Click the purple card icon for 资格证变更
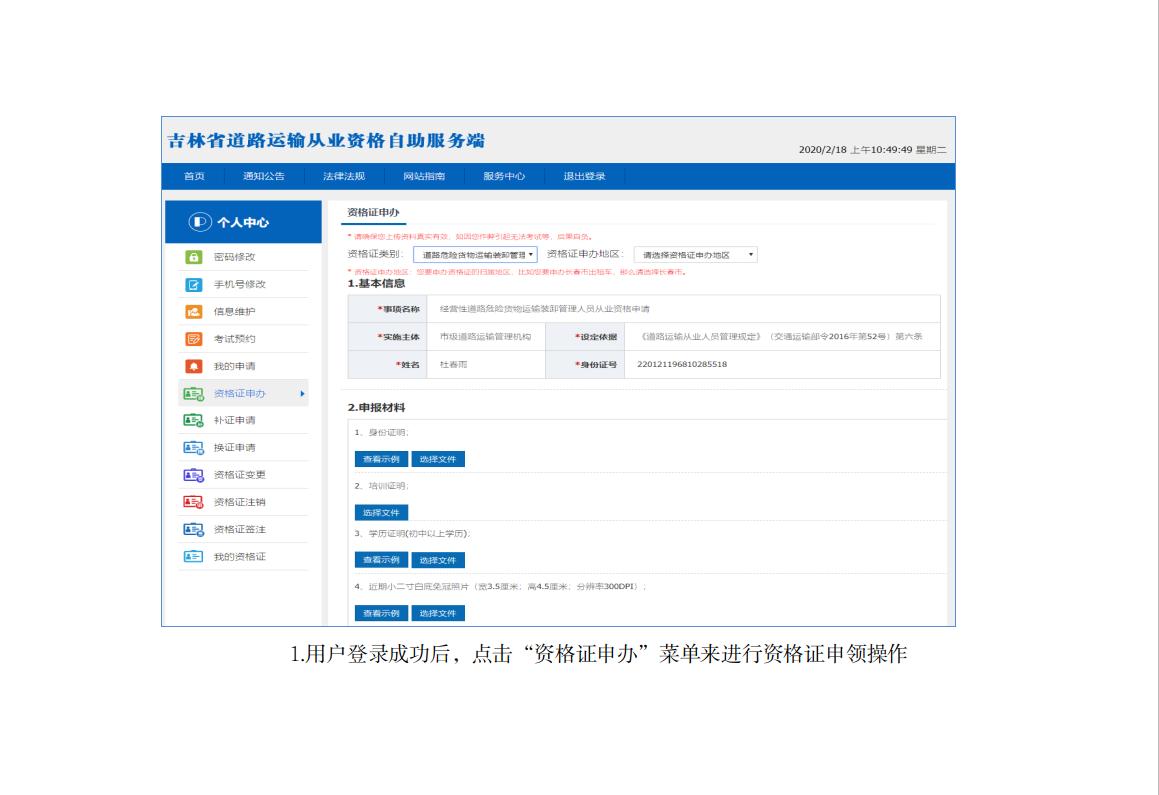Screen dimensions: 1159x795 (194, 475)
